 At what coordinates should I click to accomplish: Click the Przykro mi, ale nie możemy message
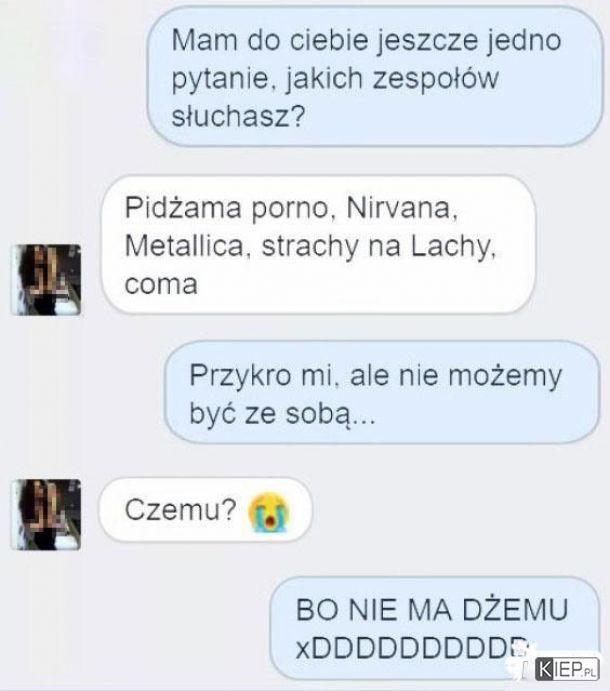382,393
